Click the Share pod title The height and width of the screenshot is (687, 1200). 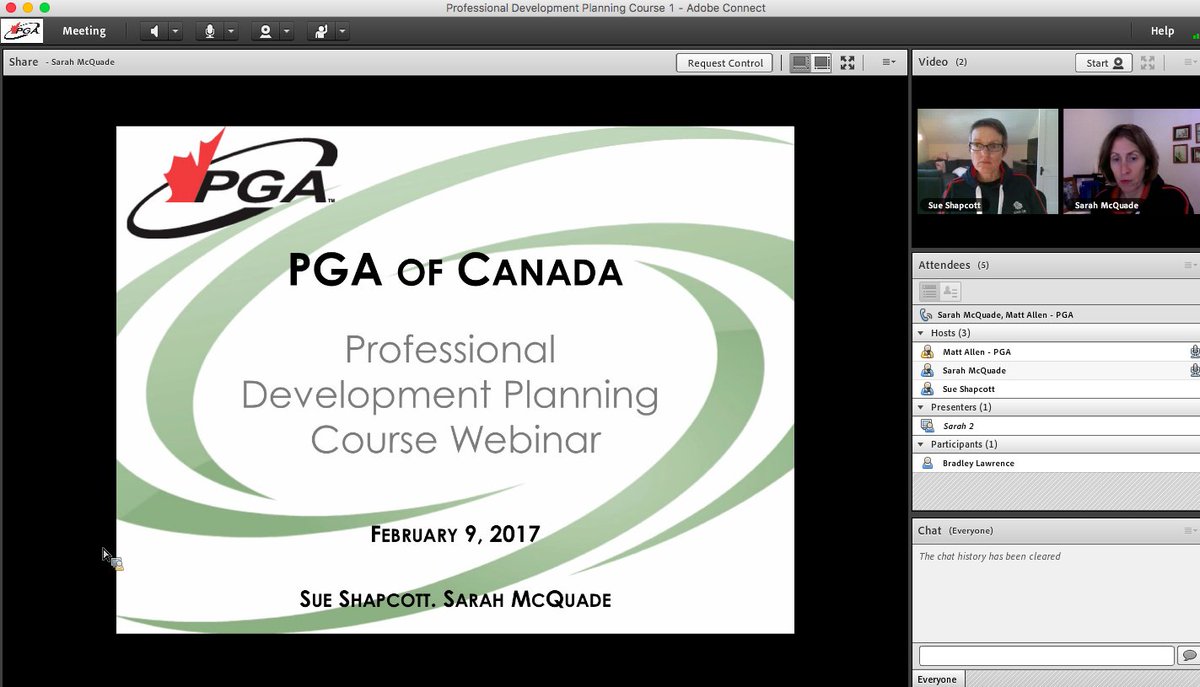point(23,62)
